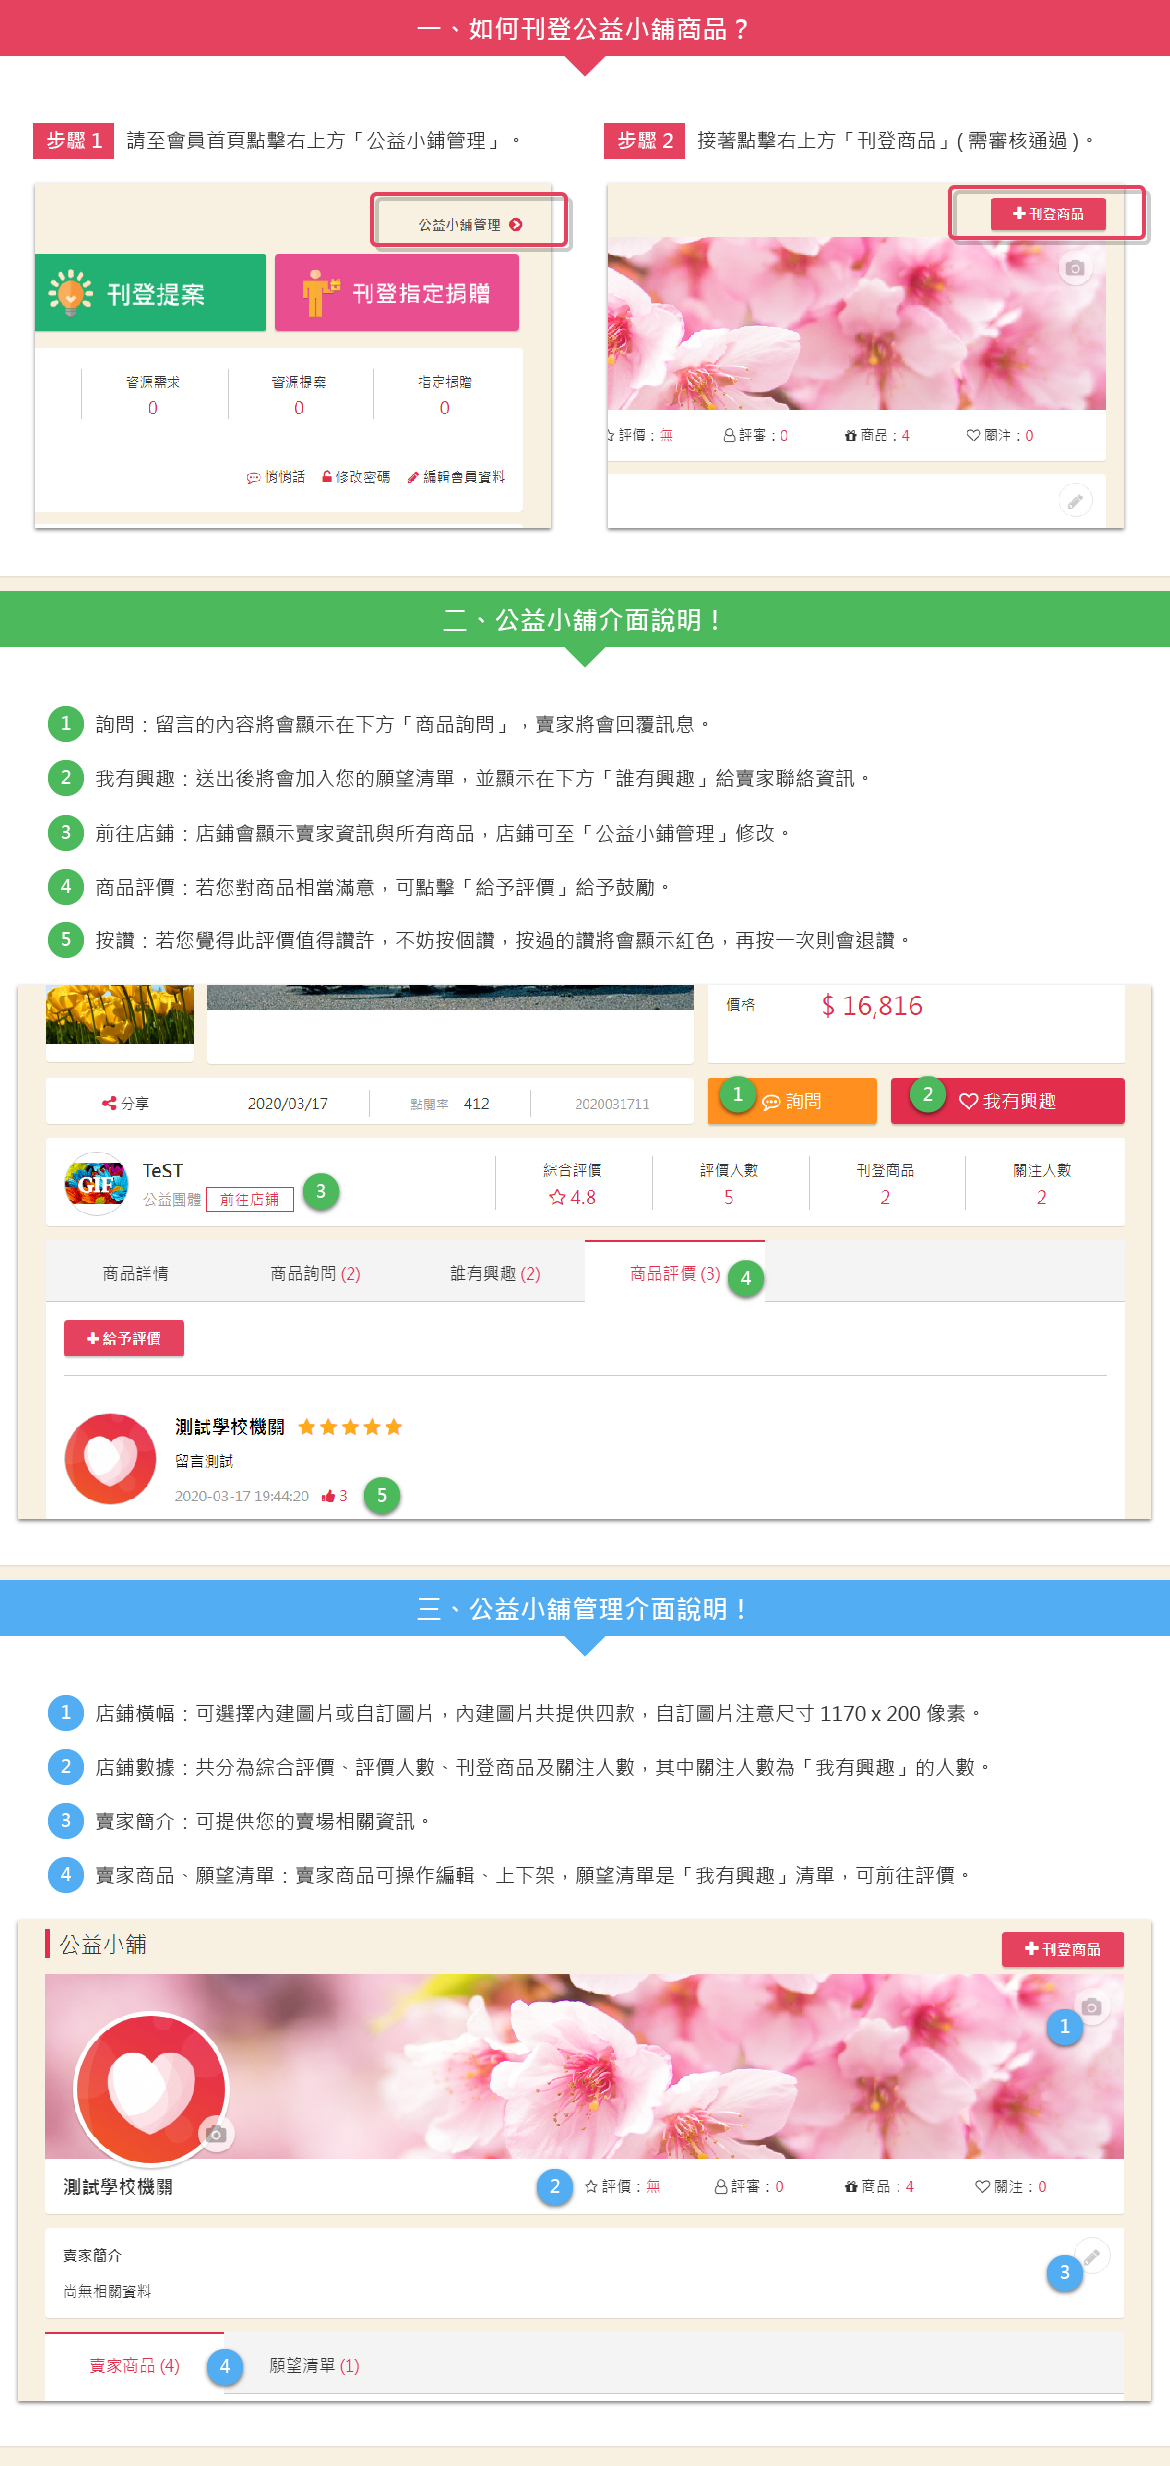Viewport: 1170px width, 2466px height.
Task: Click the camera icon in the step 2 preview
Action: click(x=1075, y=268)
